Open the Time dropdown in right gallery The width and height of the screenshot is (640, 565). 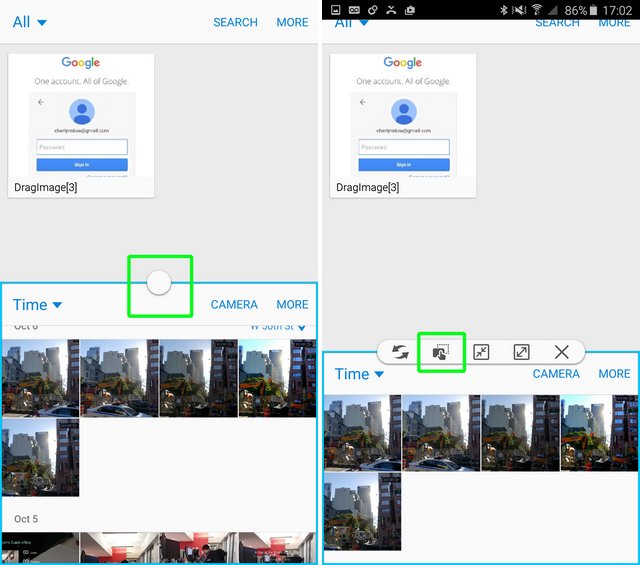(x=359, y=374)
